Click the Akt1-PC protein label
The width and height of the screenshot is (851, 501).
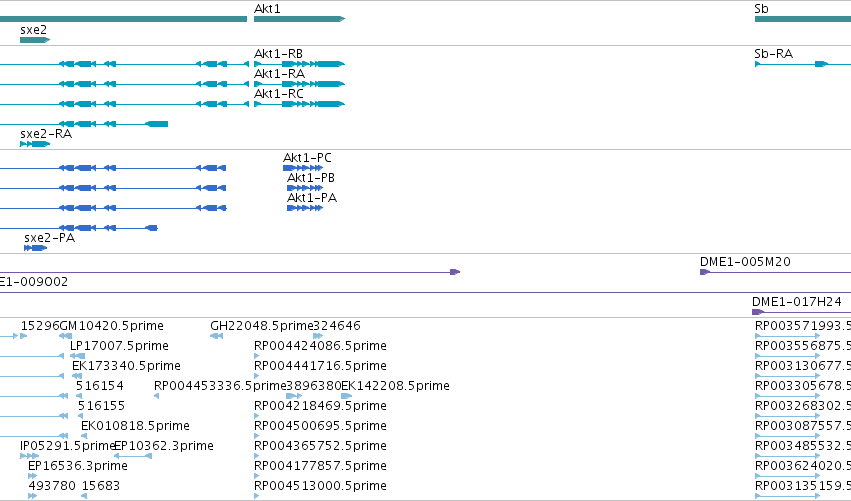point(307,158)
